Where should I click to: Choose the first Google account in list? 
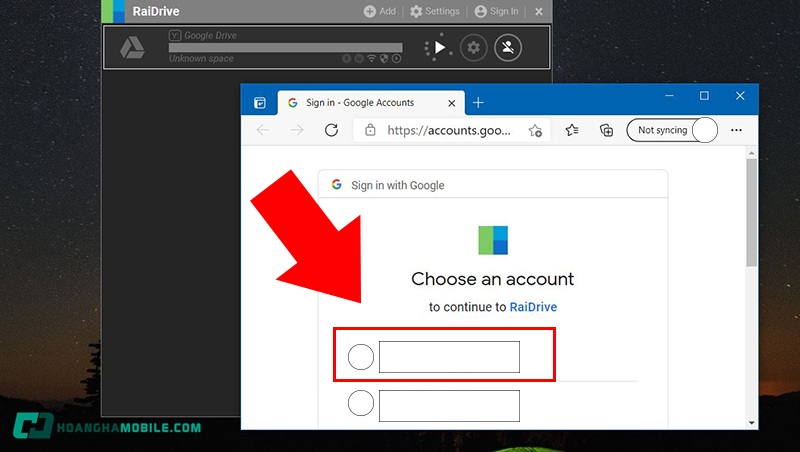(x=444, y=357)
